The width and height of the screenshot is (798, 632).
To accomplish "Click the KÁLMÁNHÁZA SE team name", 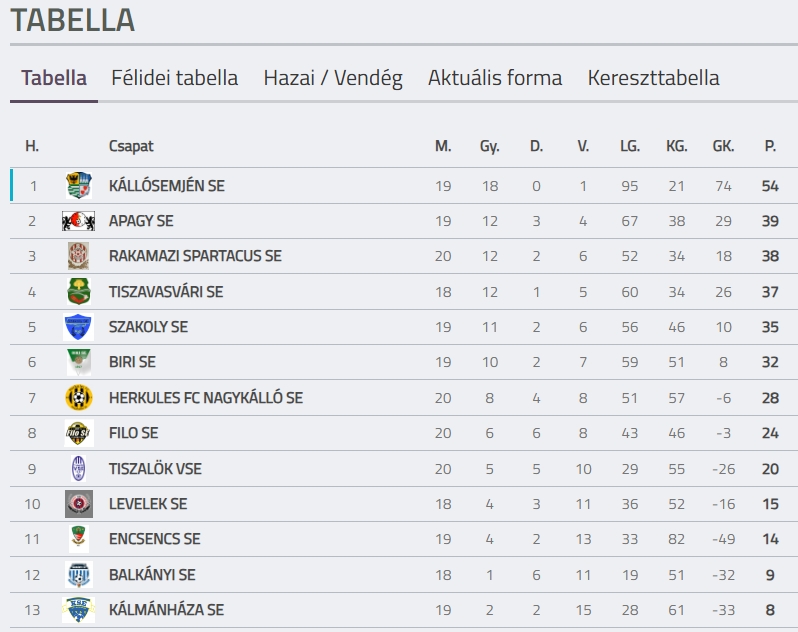I will tap(166, 610).
